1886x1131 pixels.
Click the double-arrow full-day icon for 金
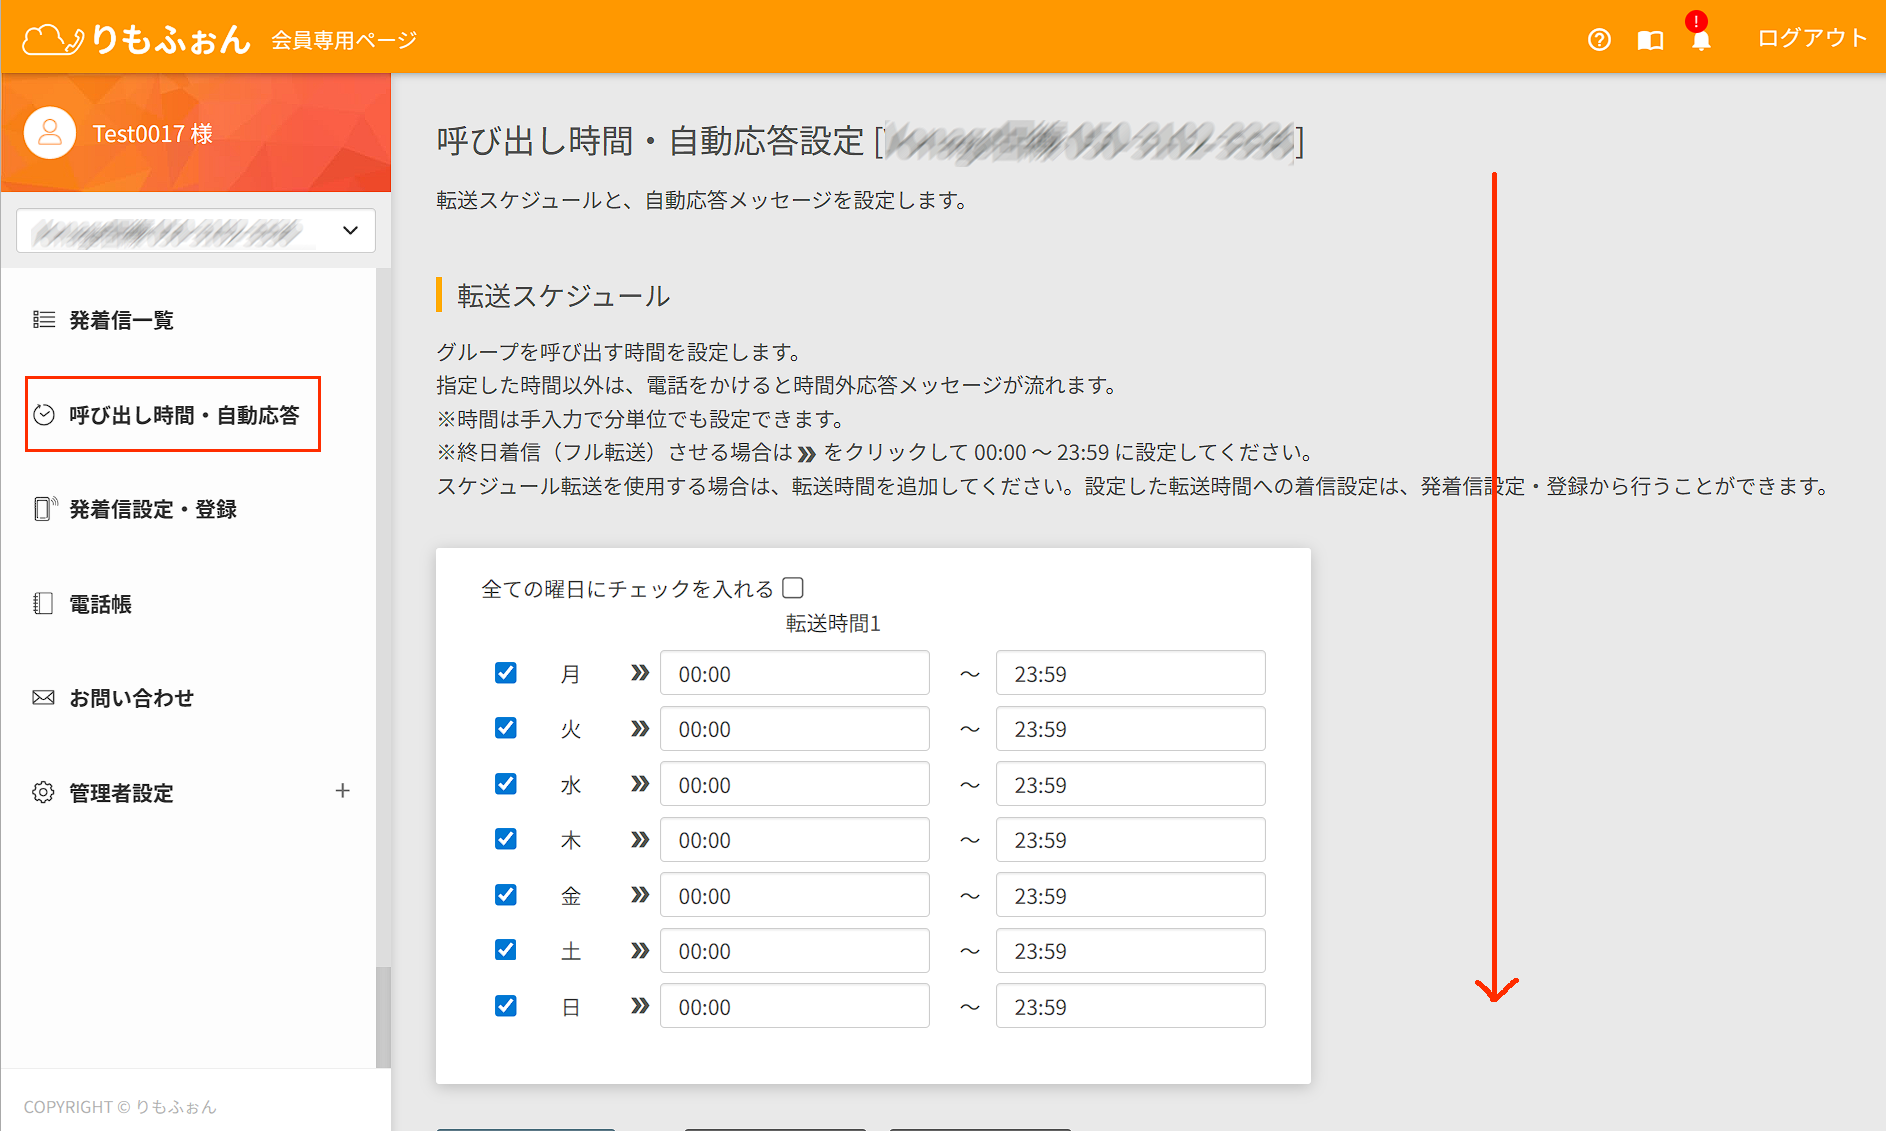click(x=640, y=895)
